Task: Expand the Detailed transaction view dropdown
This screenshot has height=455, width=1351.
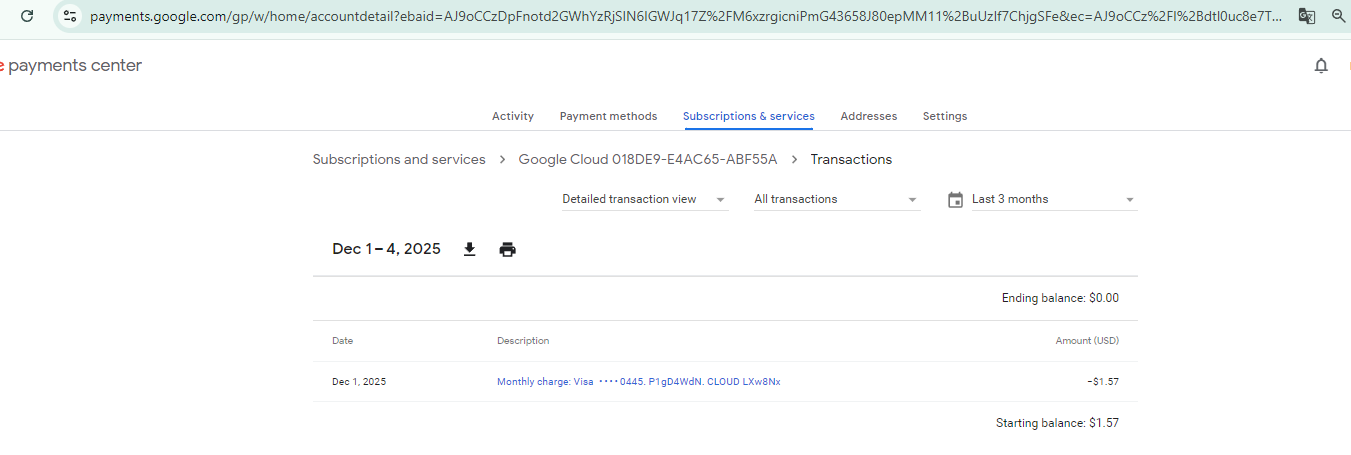Action: (x=644, y=200)
